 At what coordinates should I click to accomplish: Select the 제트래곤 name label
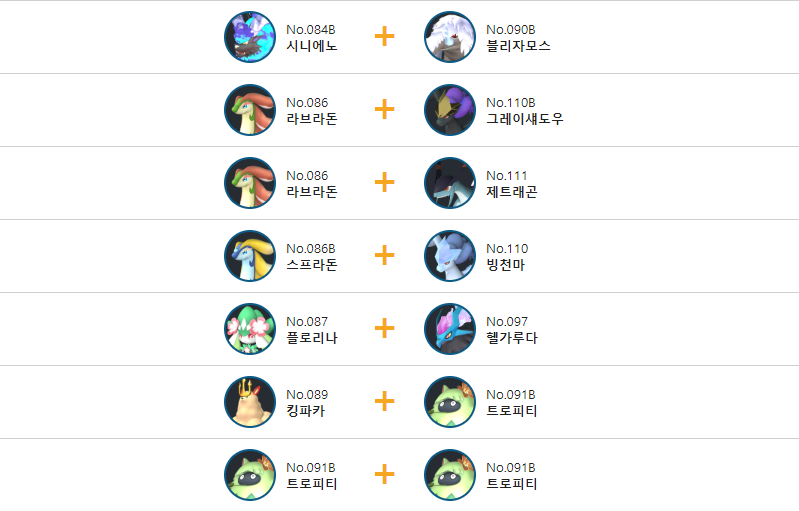[x=512, y=192]
